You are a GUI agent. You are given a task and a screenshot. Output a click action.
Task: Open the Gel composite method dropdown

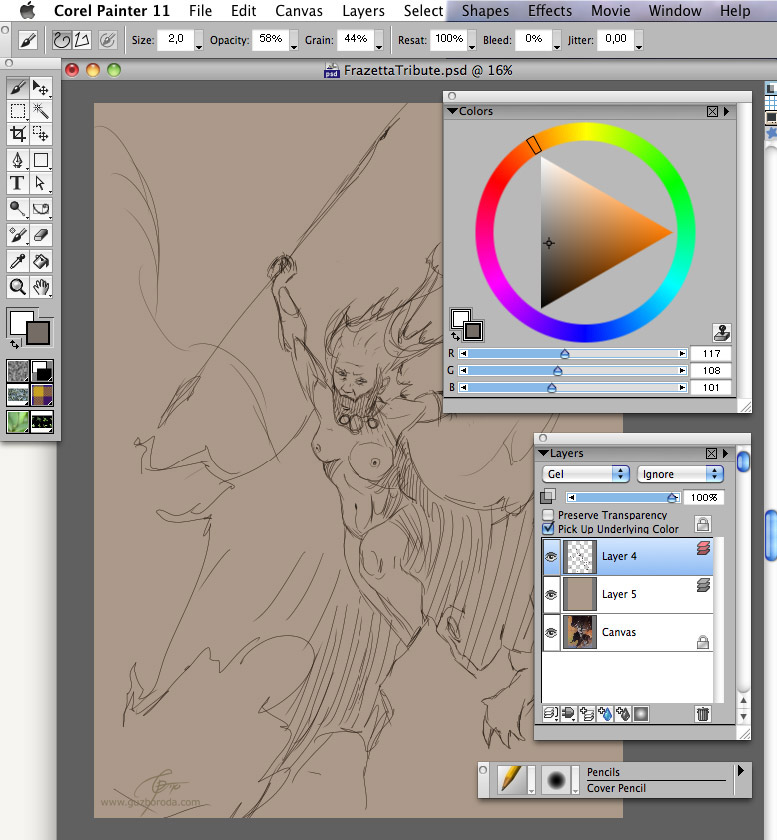585,474
